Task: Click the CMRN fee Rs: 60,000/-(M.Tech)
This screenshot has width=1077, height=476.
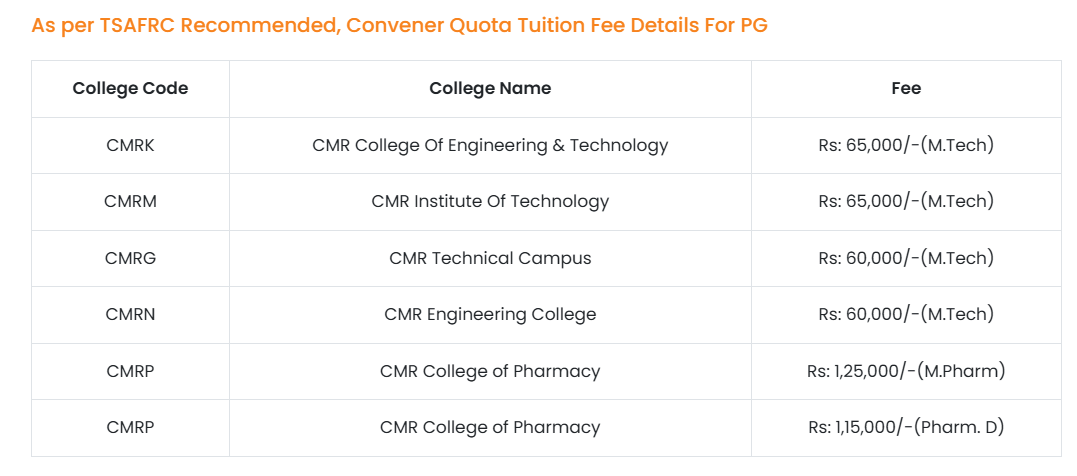Action: pyautogui.click(x=906, y=314)
